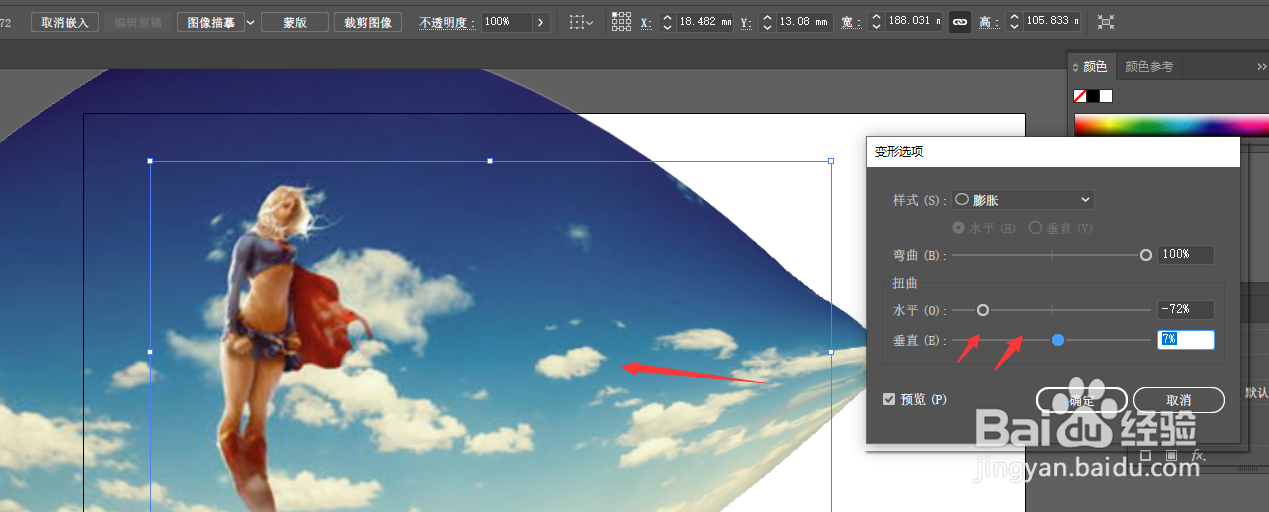Click the top-left selection handle on canvas
Viewport: 1269px width, 512px height.
pyautogui.click(x=150, y=160)
